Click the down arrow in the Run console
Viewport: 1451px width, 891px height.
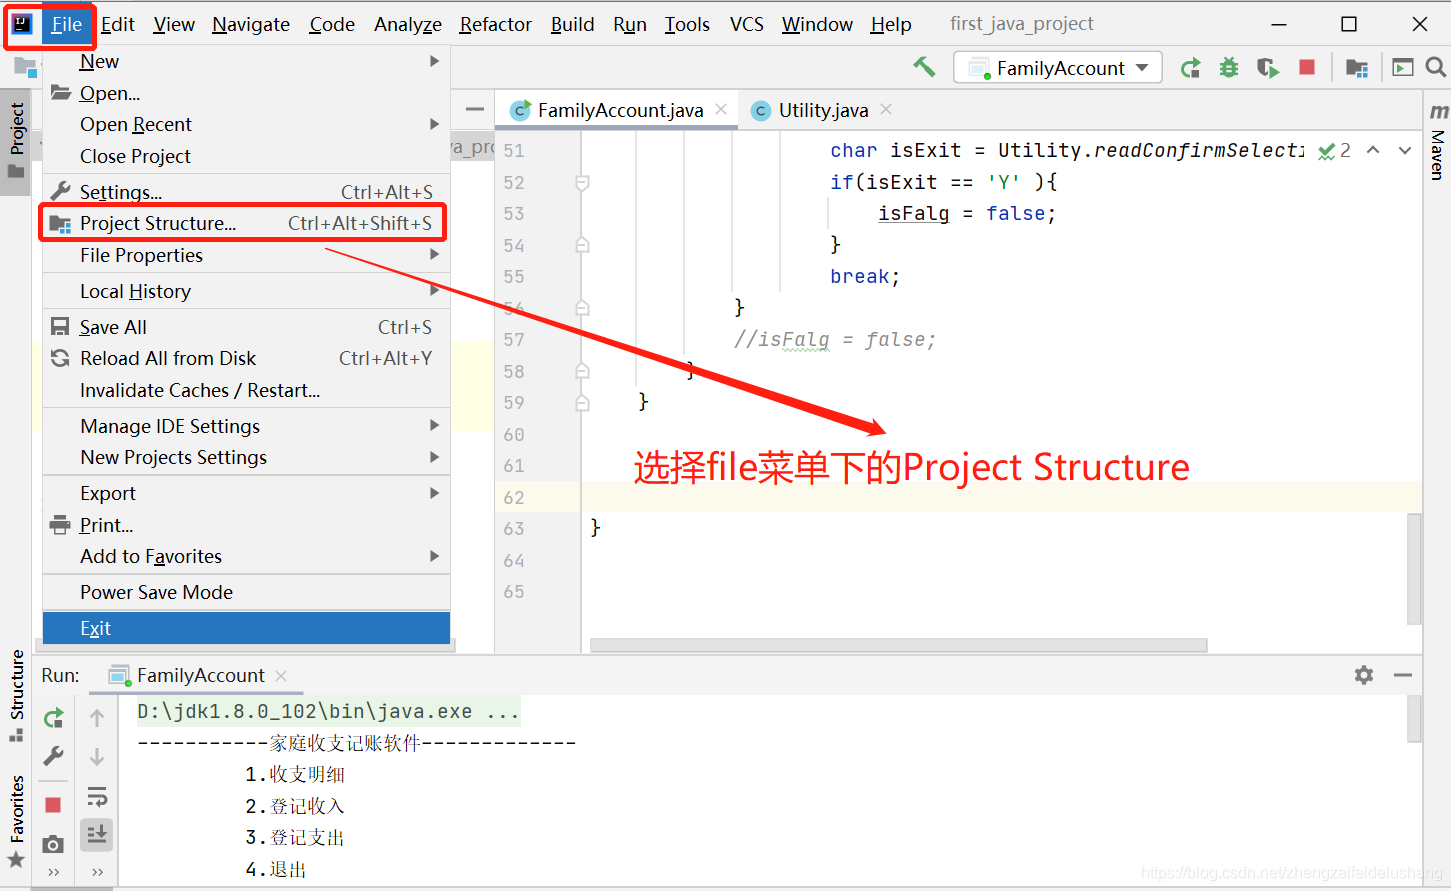[97, 757]
